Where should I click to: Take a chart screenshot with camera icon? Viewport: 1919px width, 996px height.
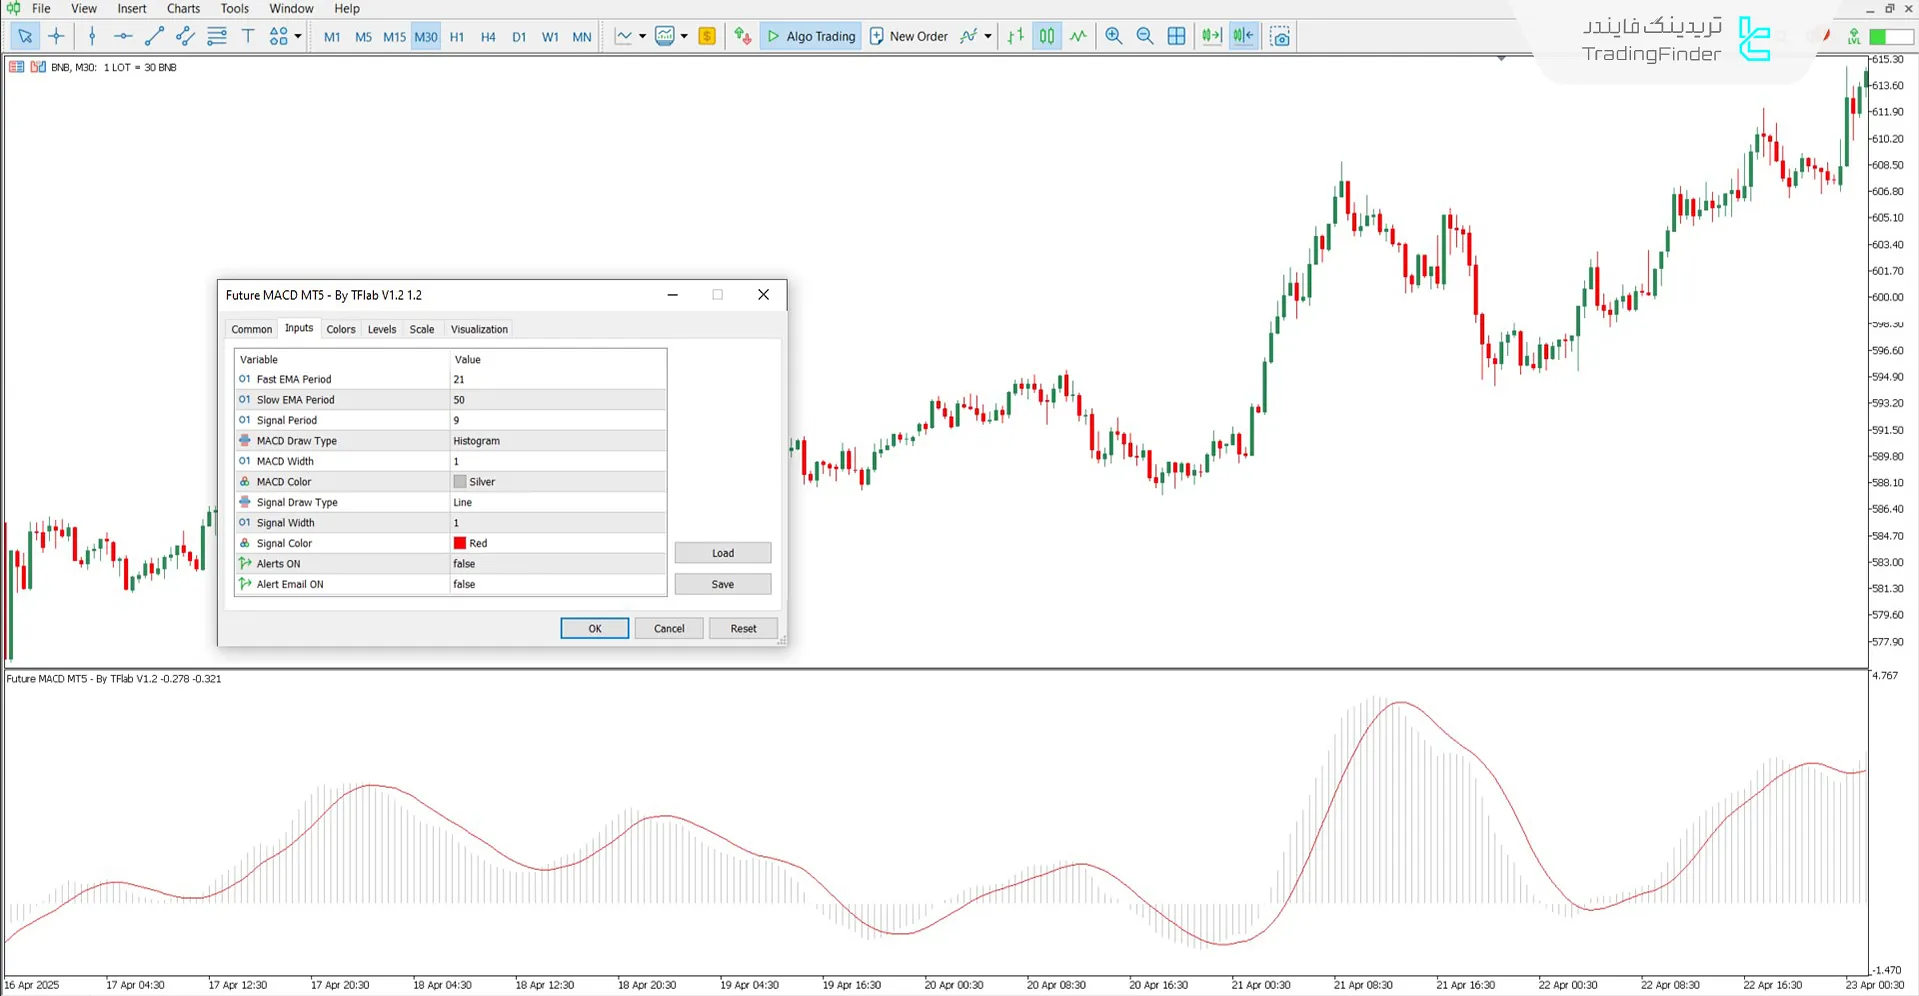coord(1280,37)
